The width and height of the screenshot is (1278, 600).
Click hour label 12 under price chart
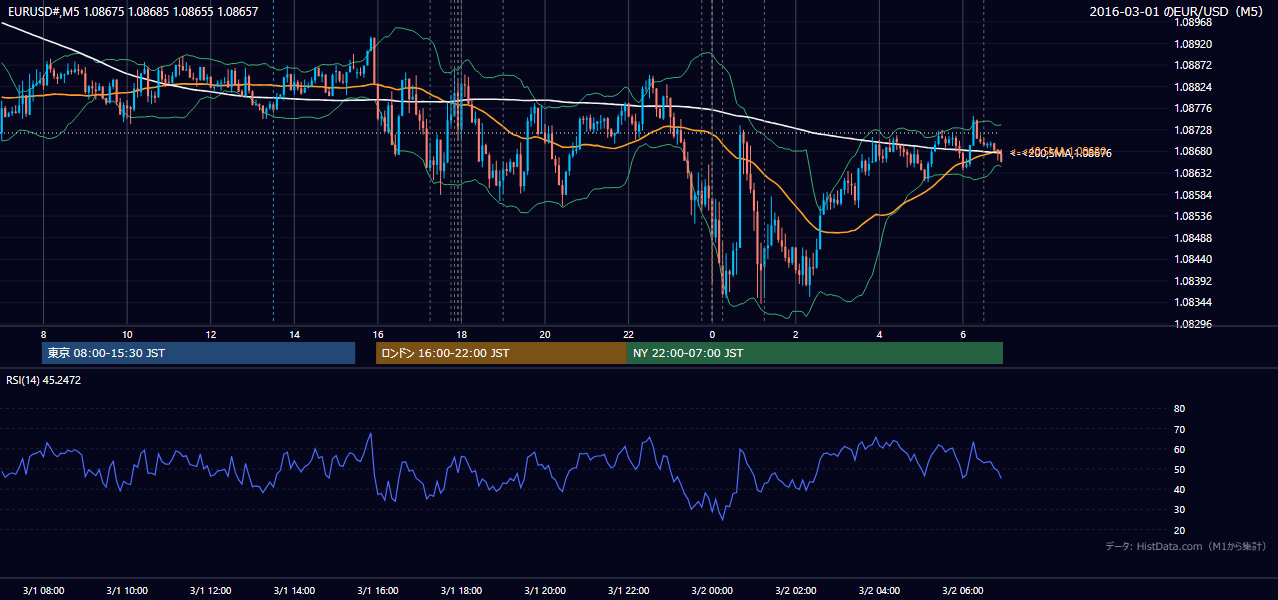[210, 334]
